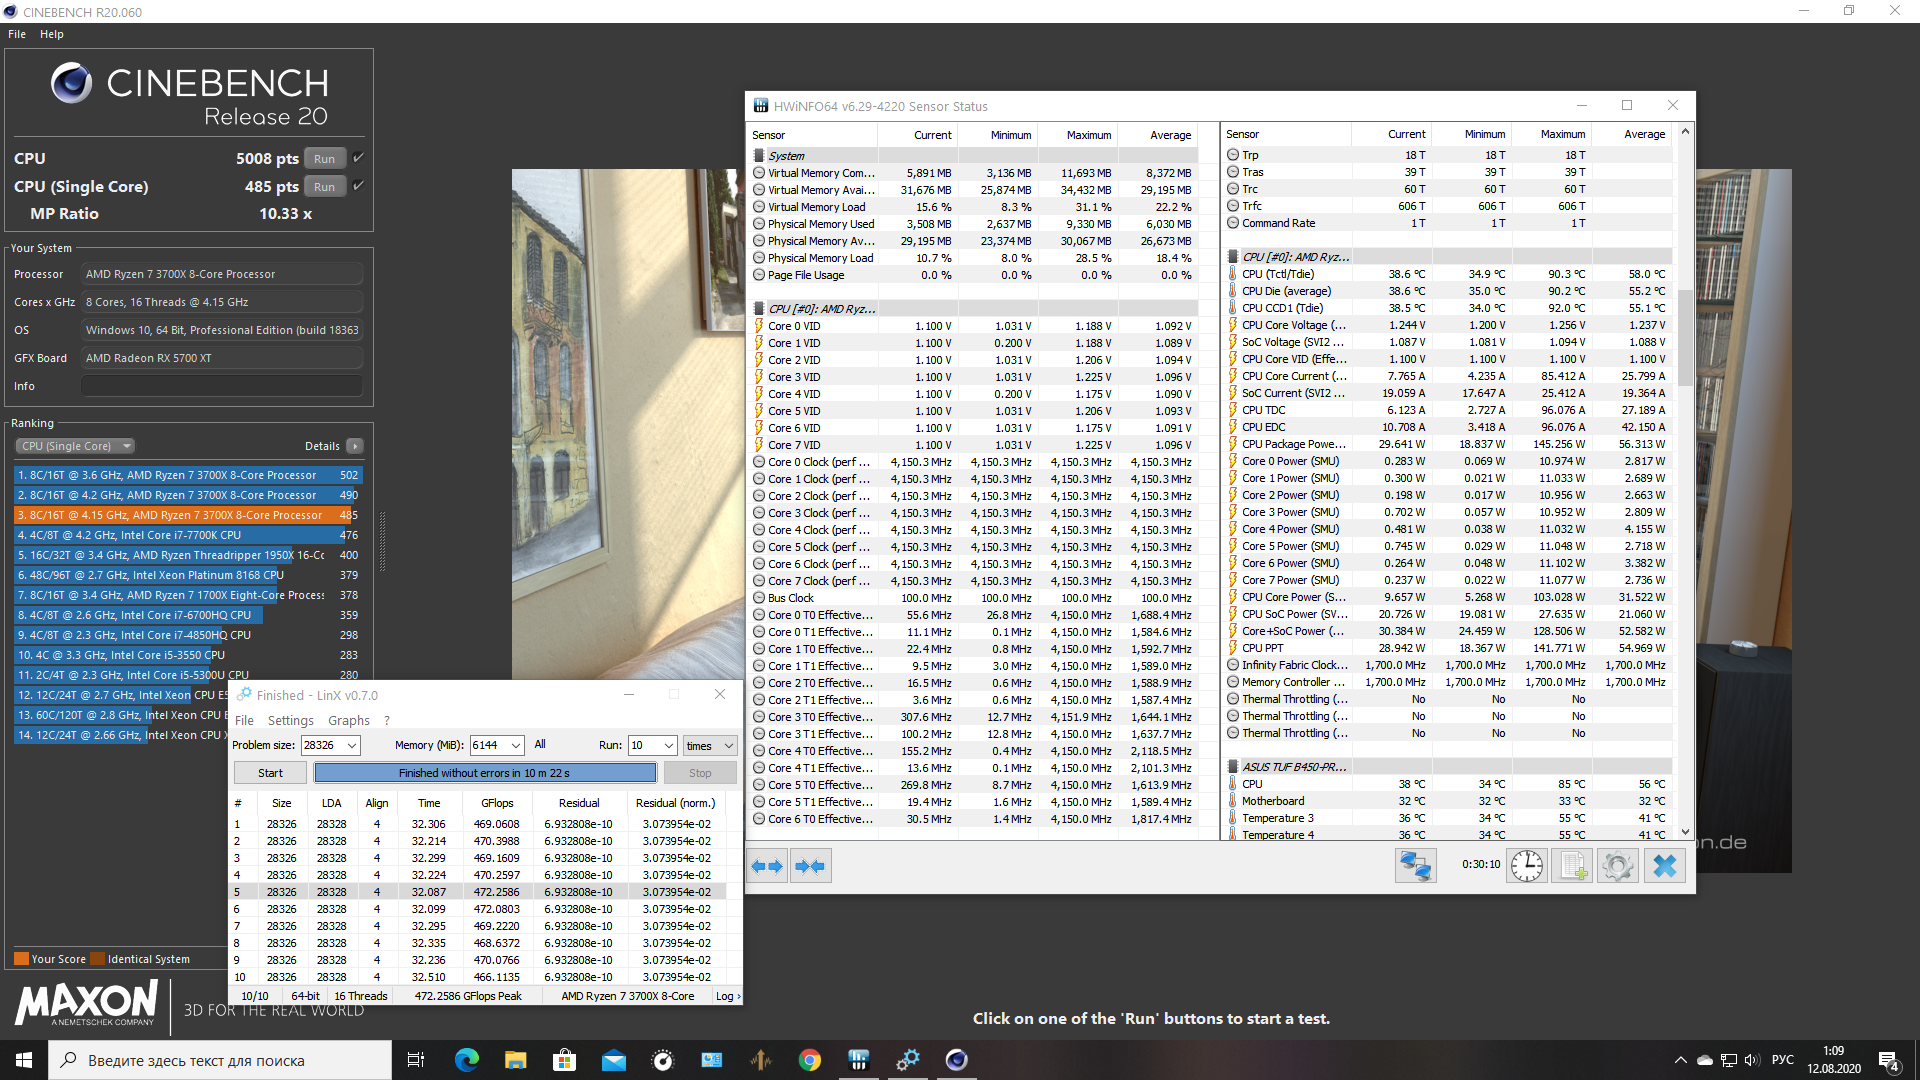This screenshot has height=1080, width=1920.
Task: Click the blue X close sensors icon
Action: pyautogui.click(x=1664, y=865)
